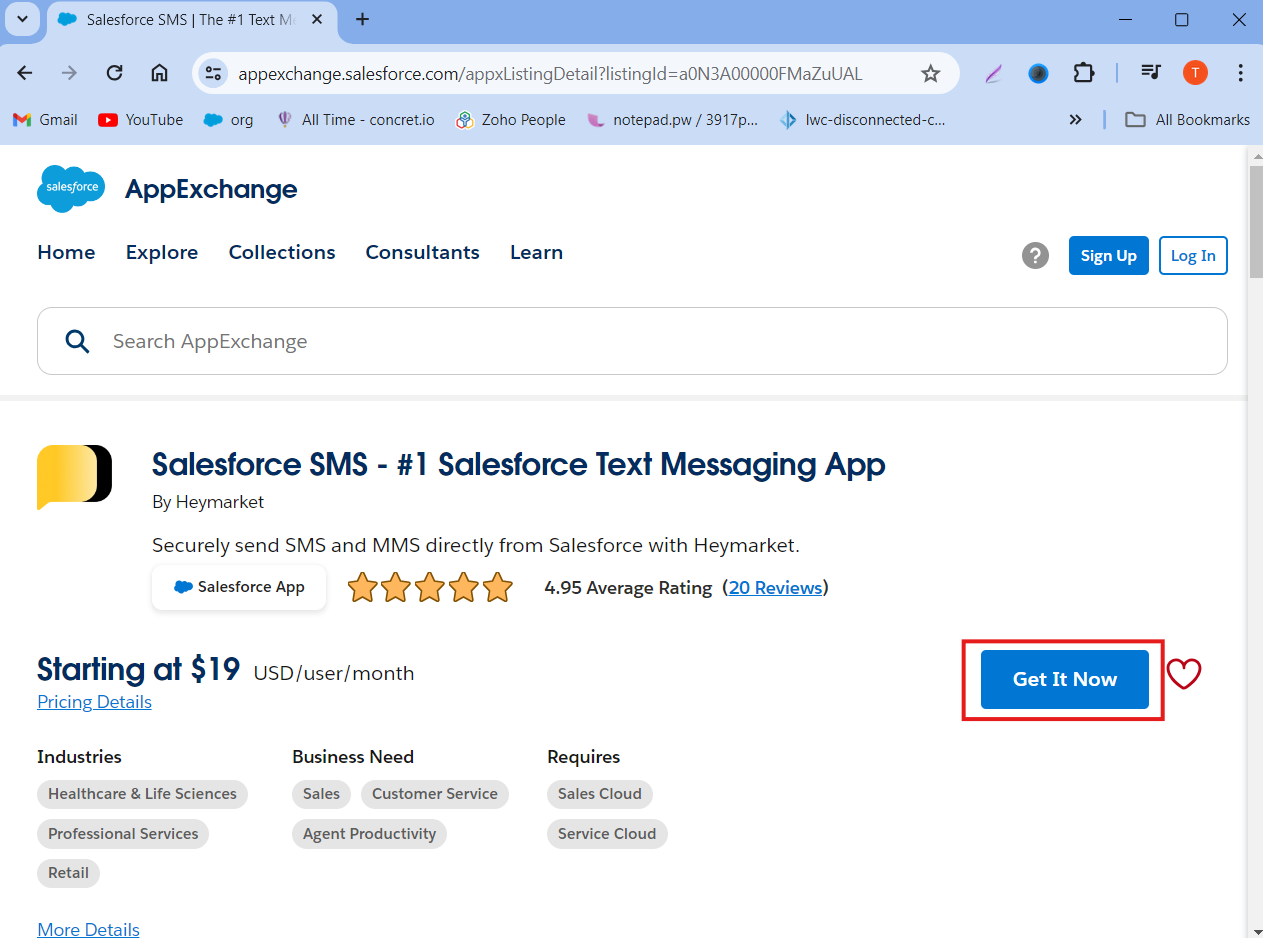
Task: Click the browser Back arrow
Action: [25, 73]
